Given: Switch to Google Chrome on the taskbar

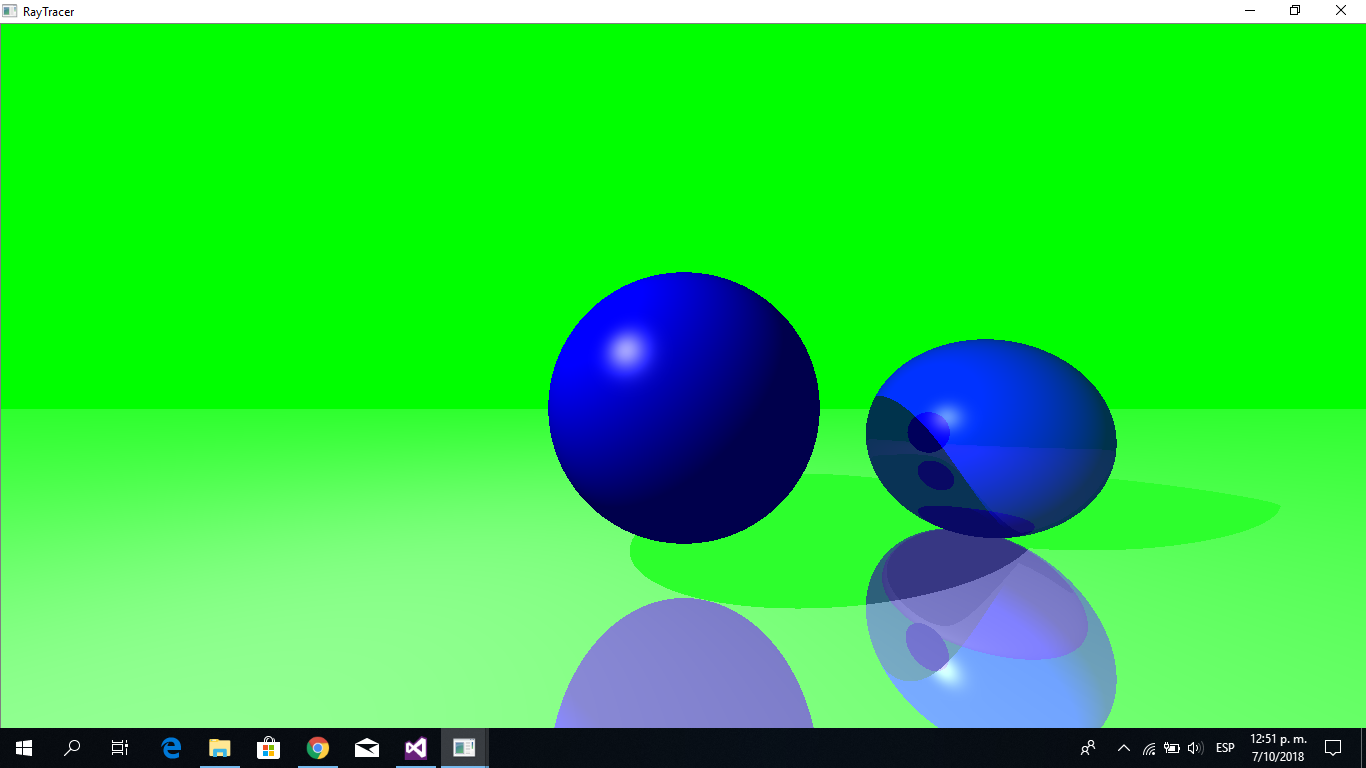Looking at the screenshot, I should coord(318,748).
